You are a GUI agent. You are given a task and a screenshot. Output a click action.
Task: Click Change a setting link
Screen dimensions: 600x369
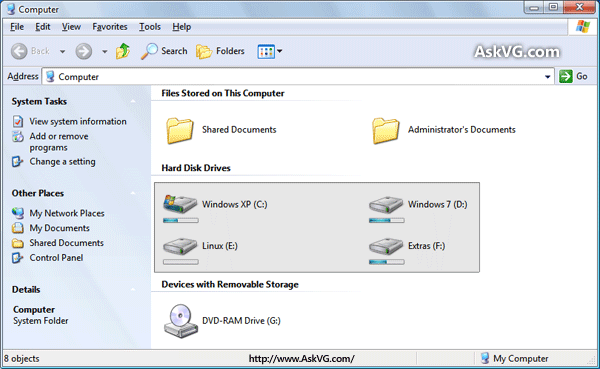[62, 162]
